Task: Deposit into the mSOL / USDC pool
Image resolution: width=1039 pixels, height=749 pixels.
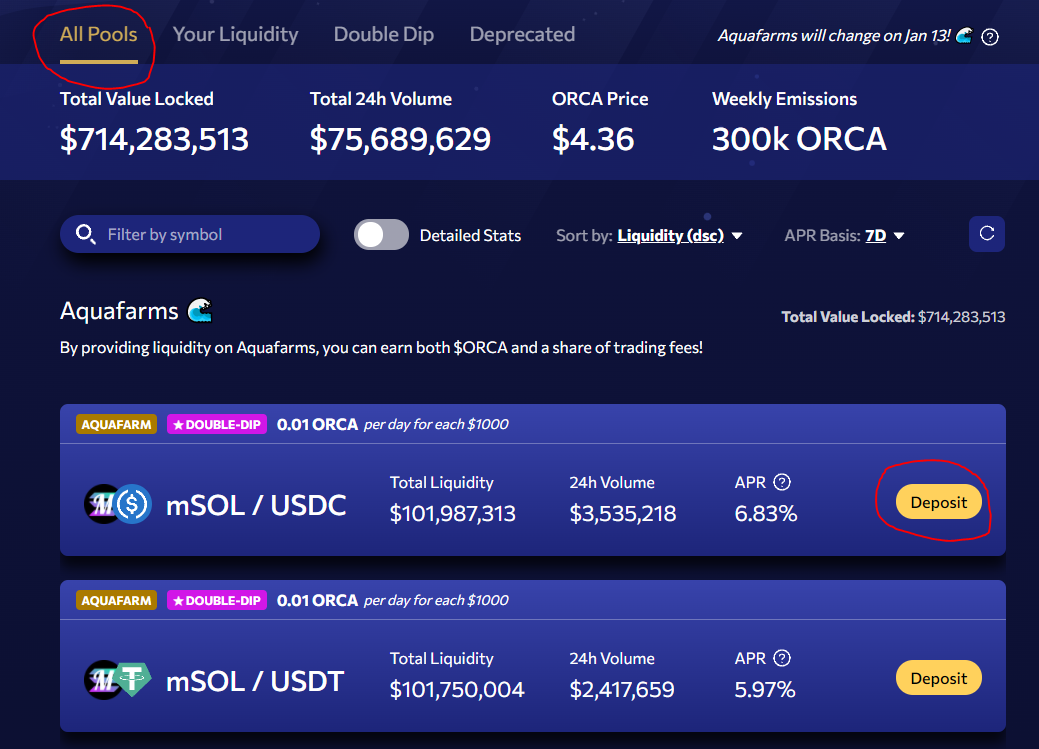Action: (938, 502)
